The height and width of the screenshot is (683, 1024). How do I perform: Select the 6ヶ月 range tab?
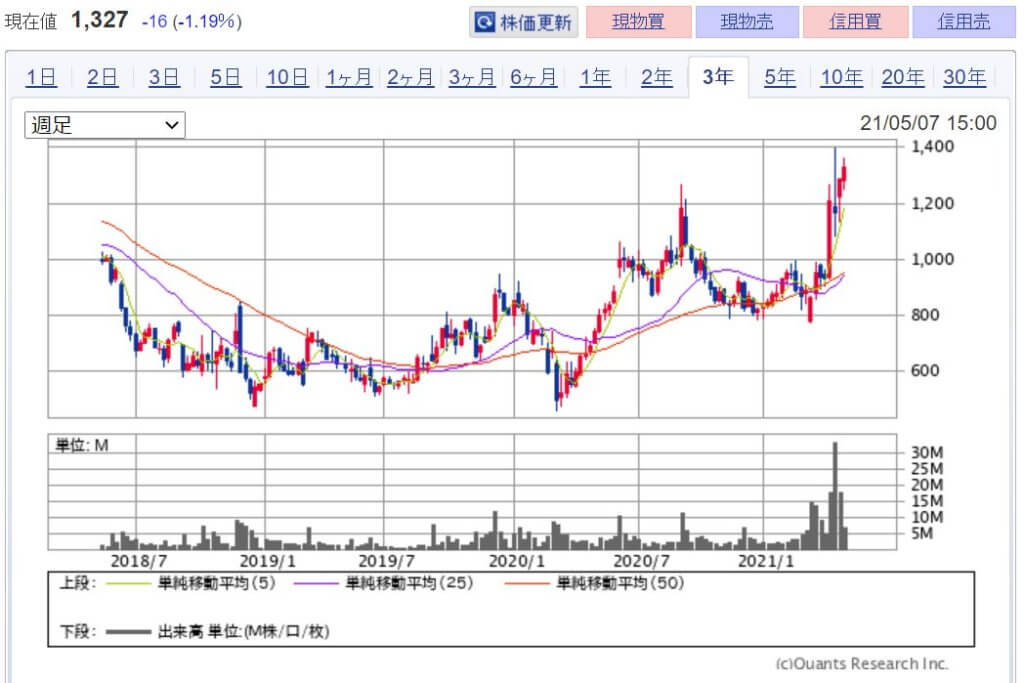(533, 78)
